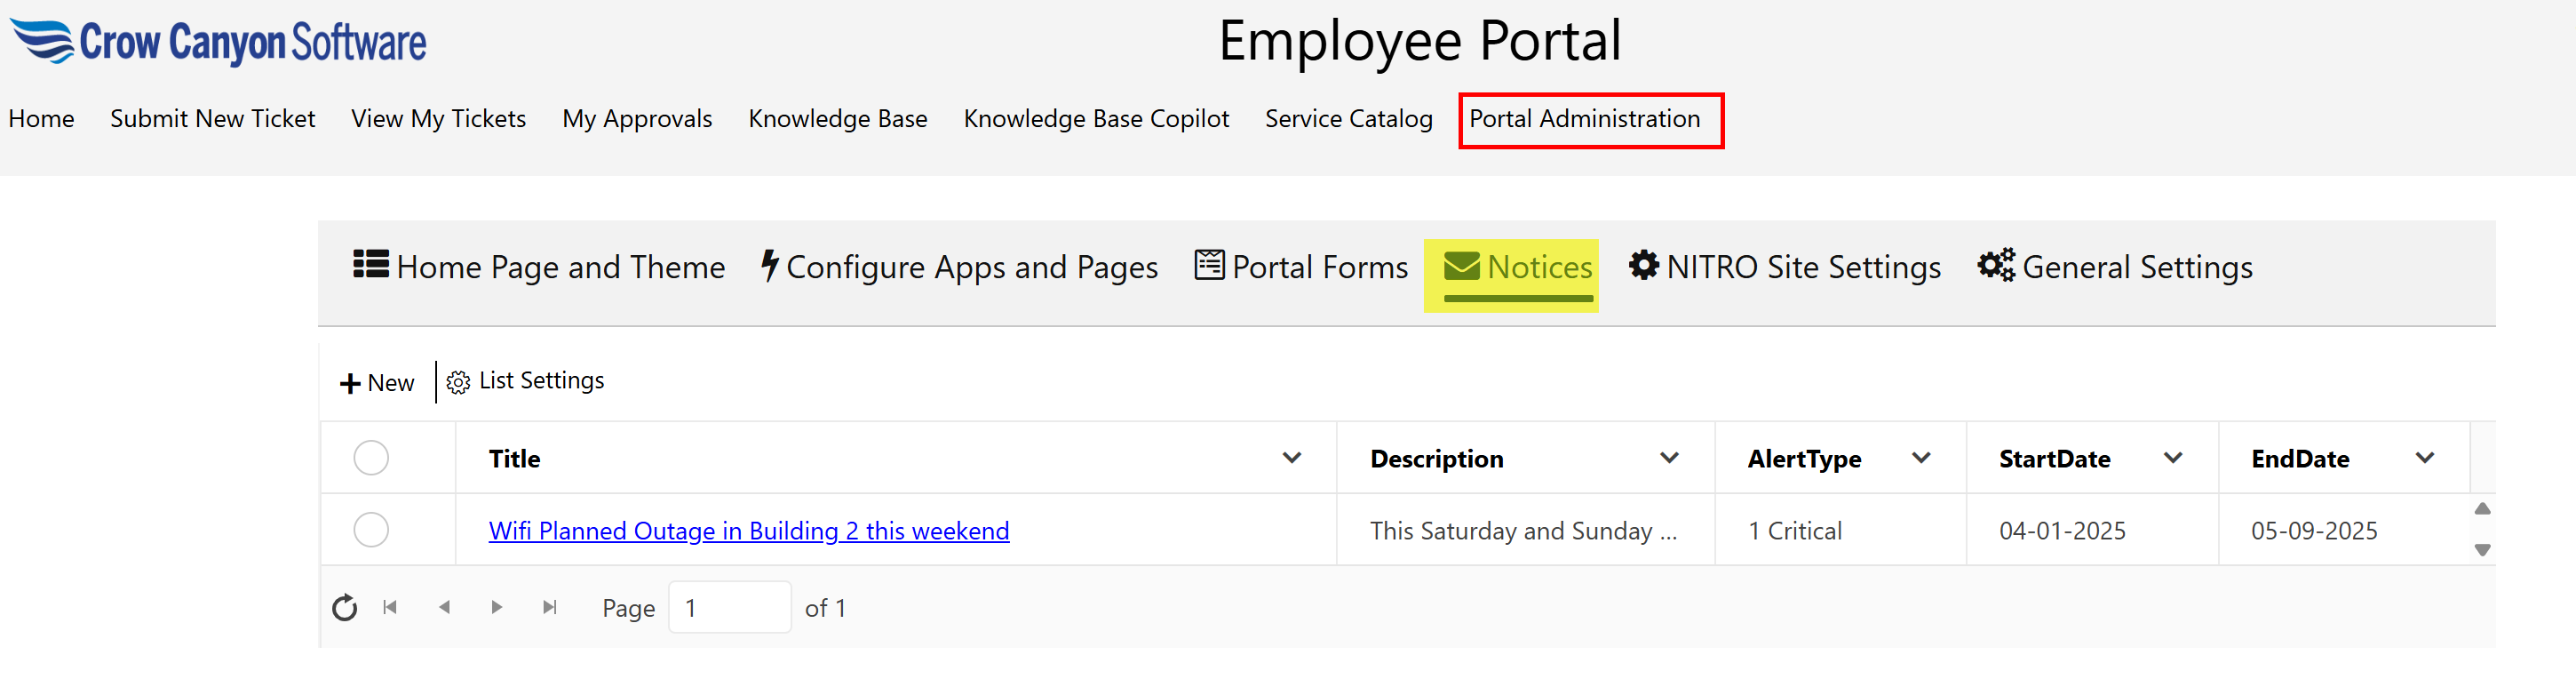Click the refresh list icon

[x=344, y=608]
